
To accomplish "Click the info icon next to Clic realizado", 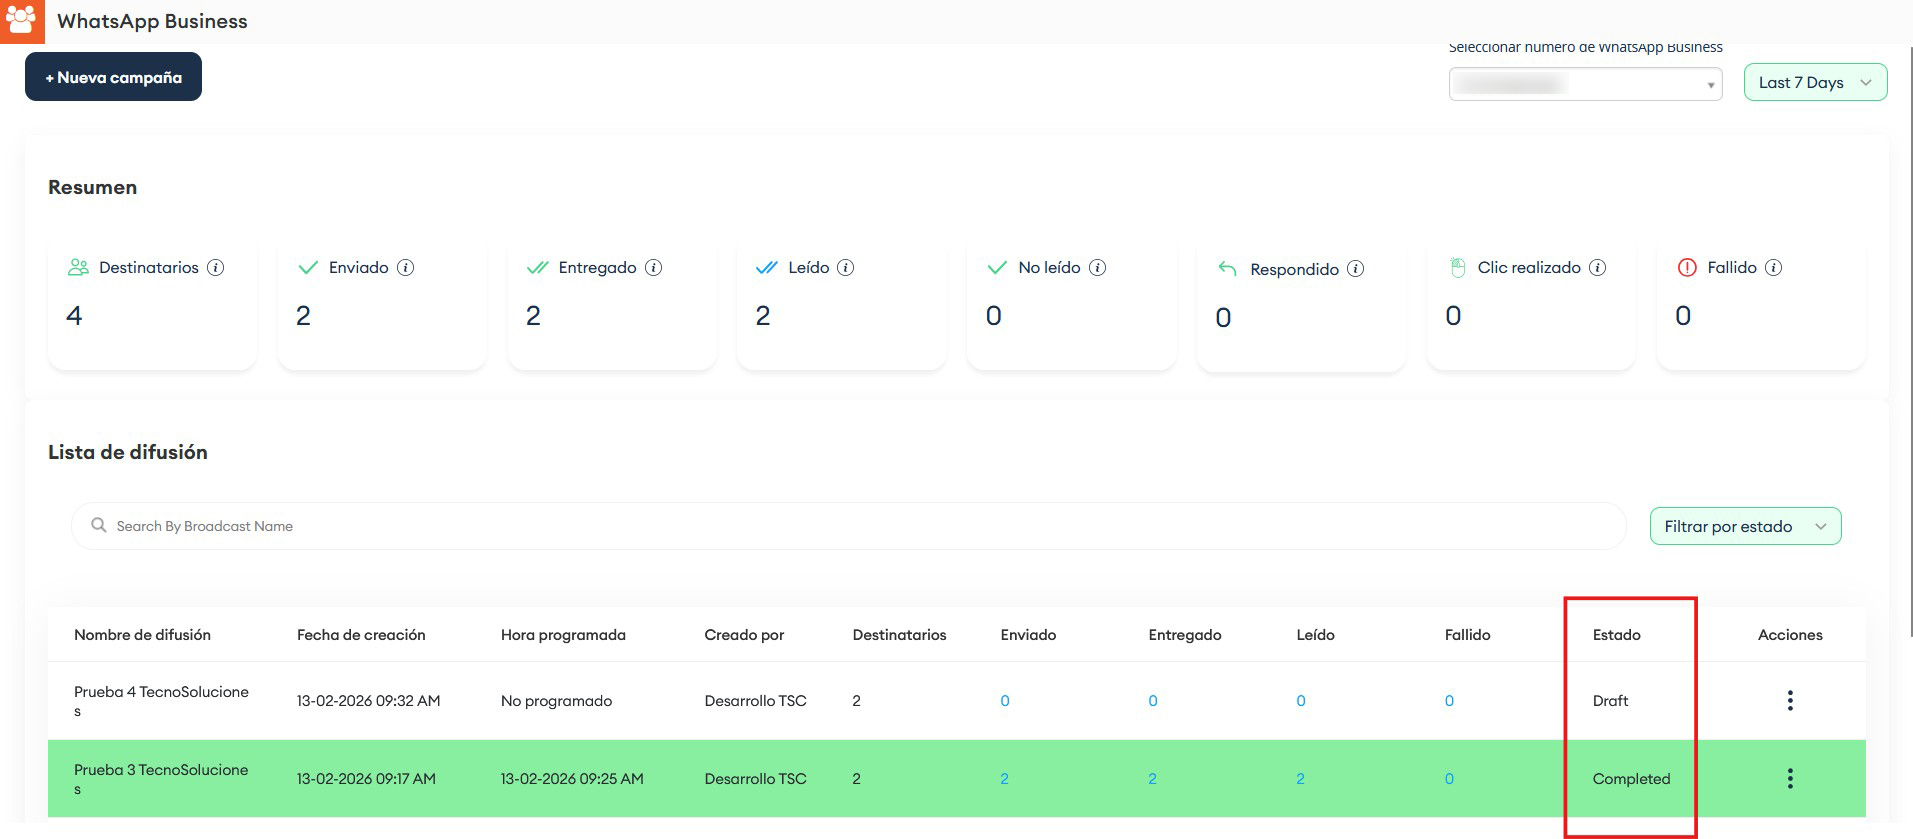I will coord(1597,268).
